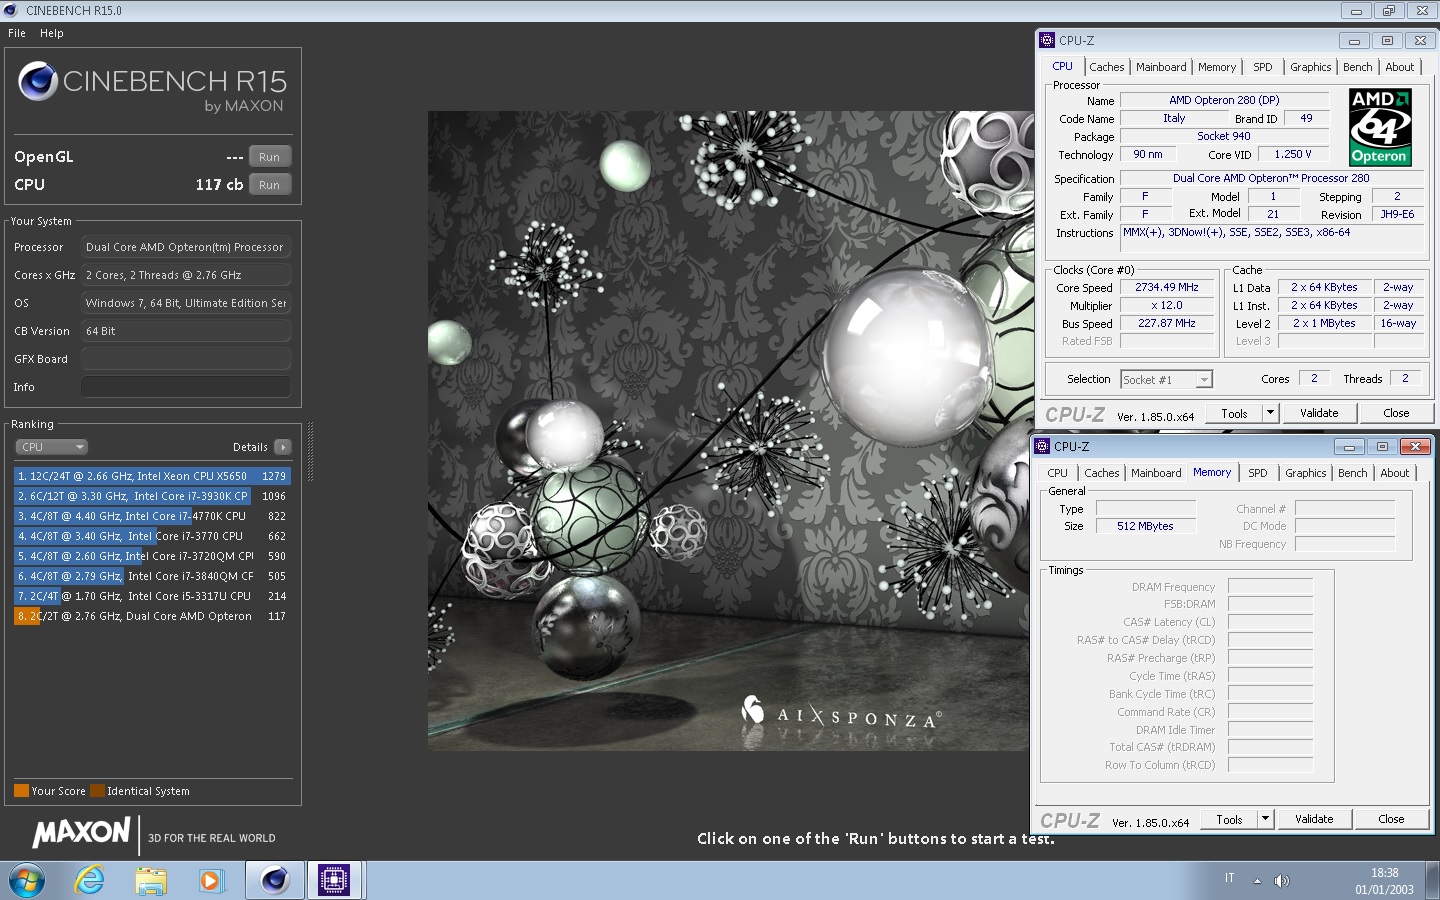Select ranking row Intel Xeon CPU X5650
Viewport: 1440px width, 900px height.
[x=152, y=476]
